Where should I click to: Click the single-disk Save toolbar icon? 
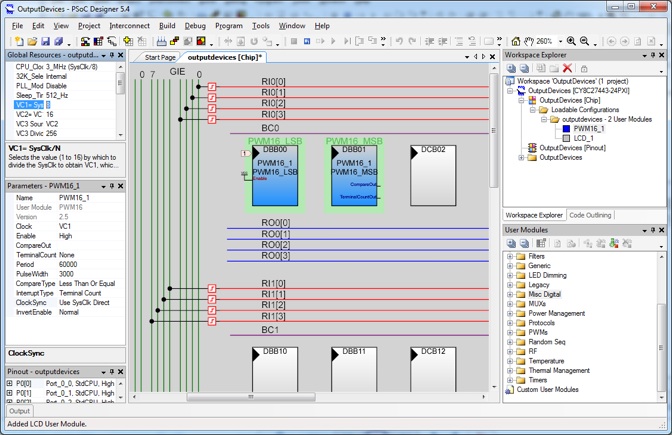point(45,41)
